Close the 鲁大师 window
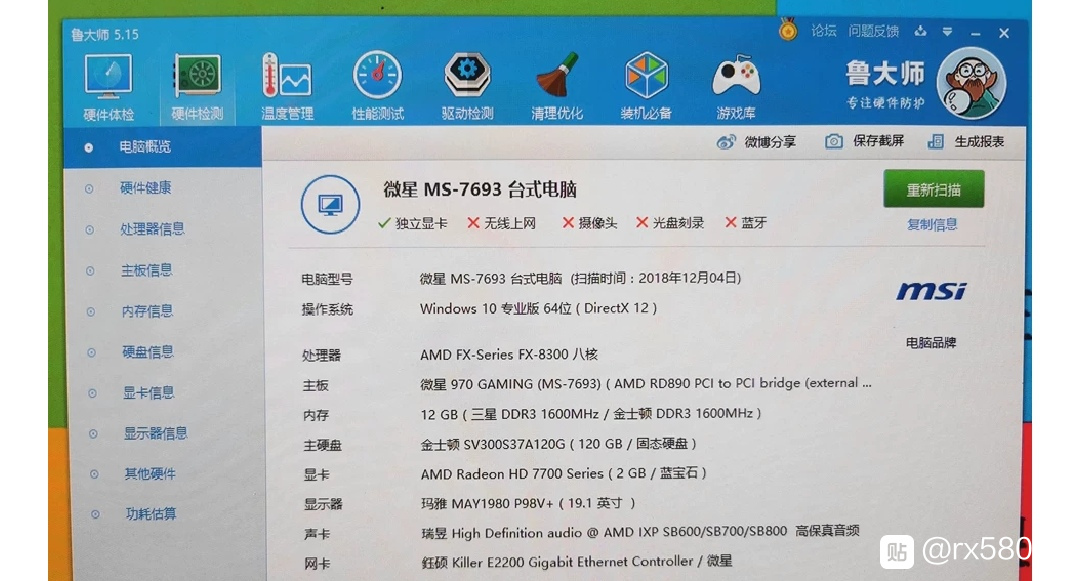 (x=1004, y=33)
